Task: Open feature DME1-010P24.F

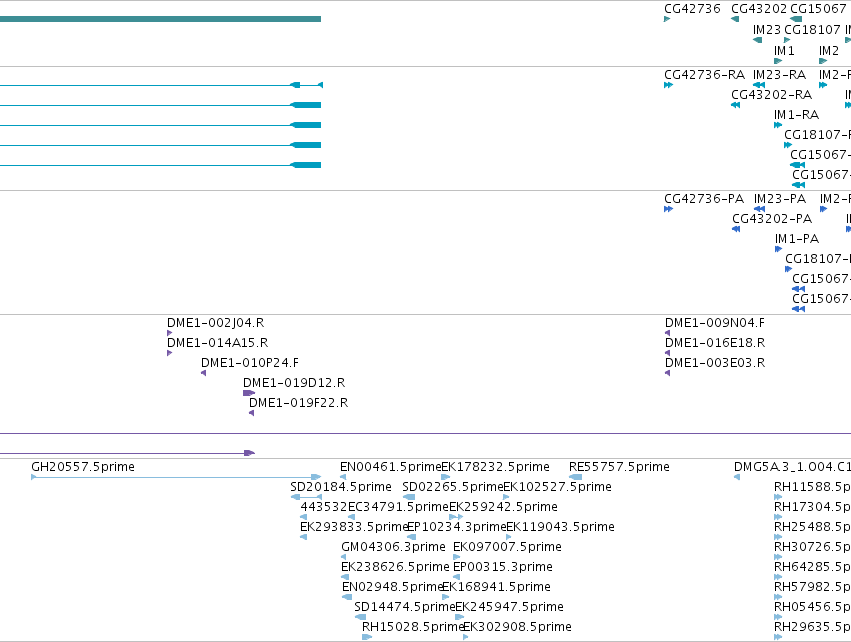Action: (x=250, y=363)
